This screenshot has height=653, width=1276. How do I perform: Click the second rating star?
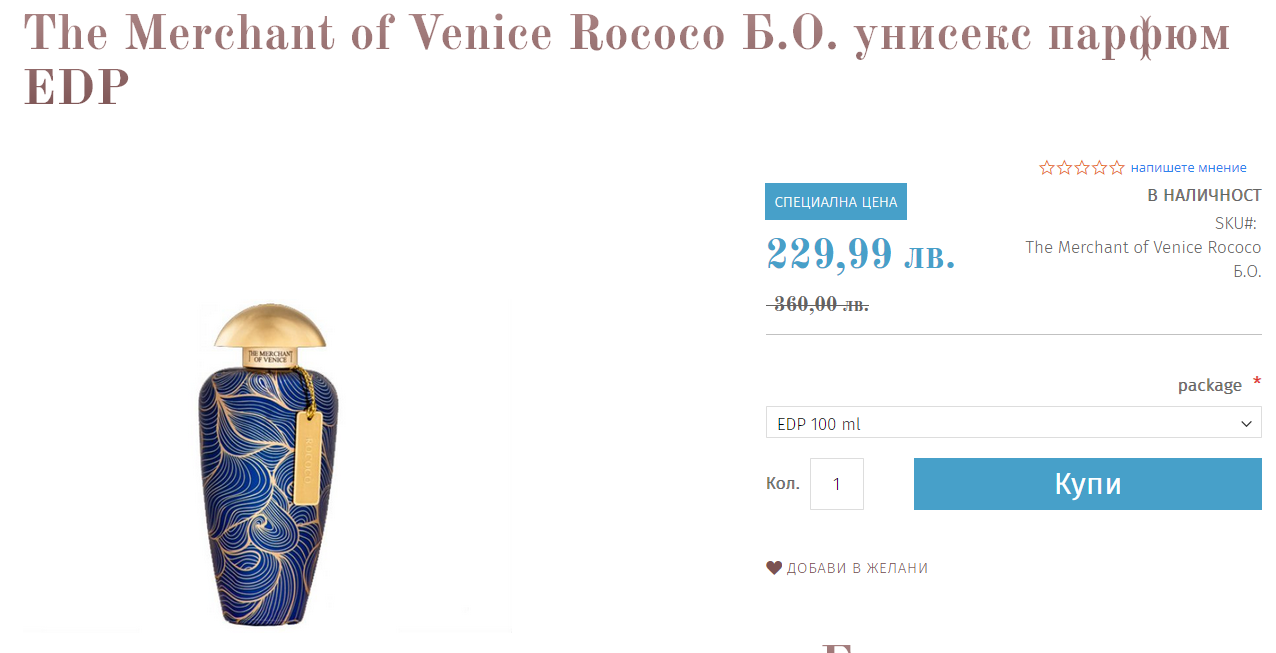click(x=1065, y=168)
